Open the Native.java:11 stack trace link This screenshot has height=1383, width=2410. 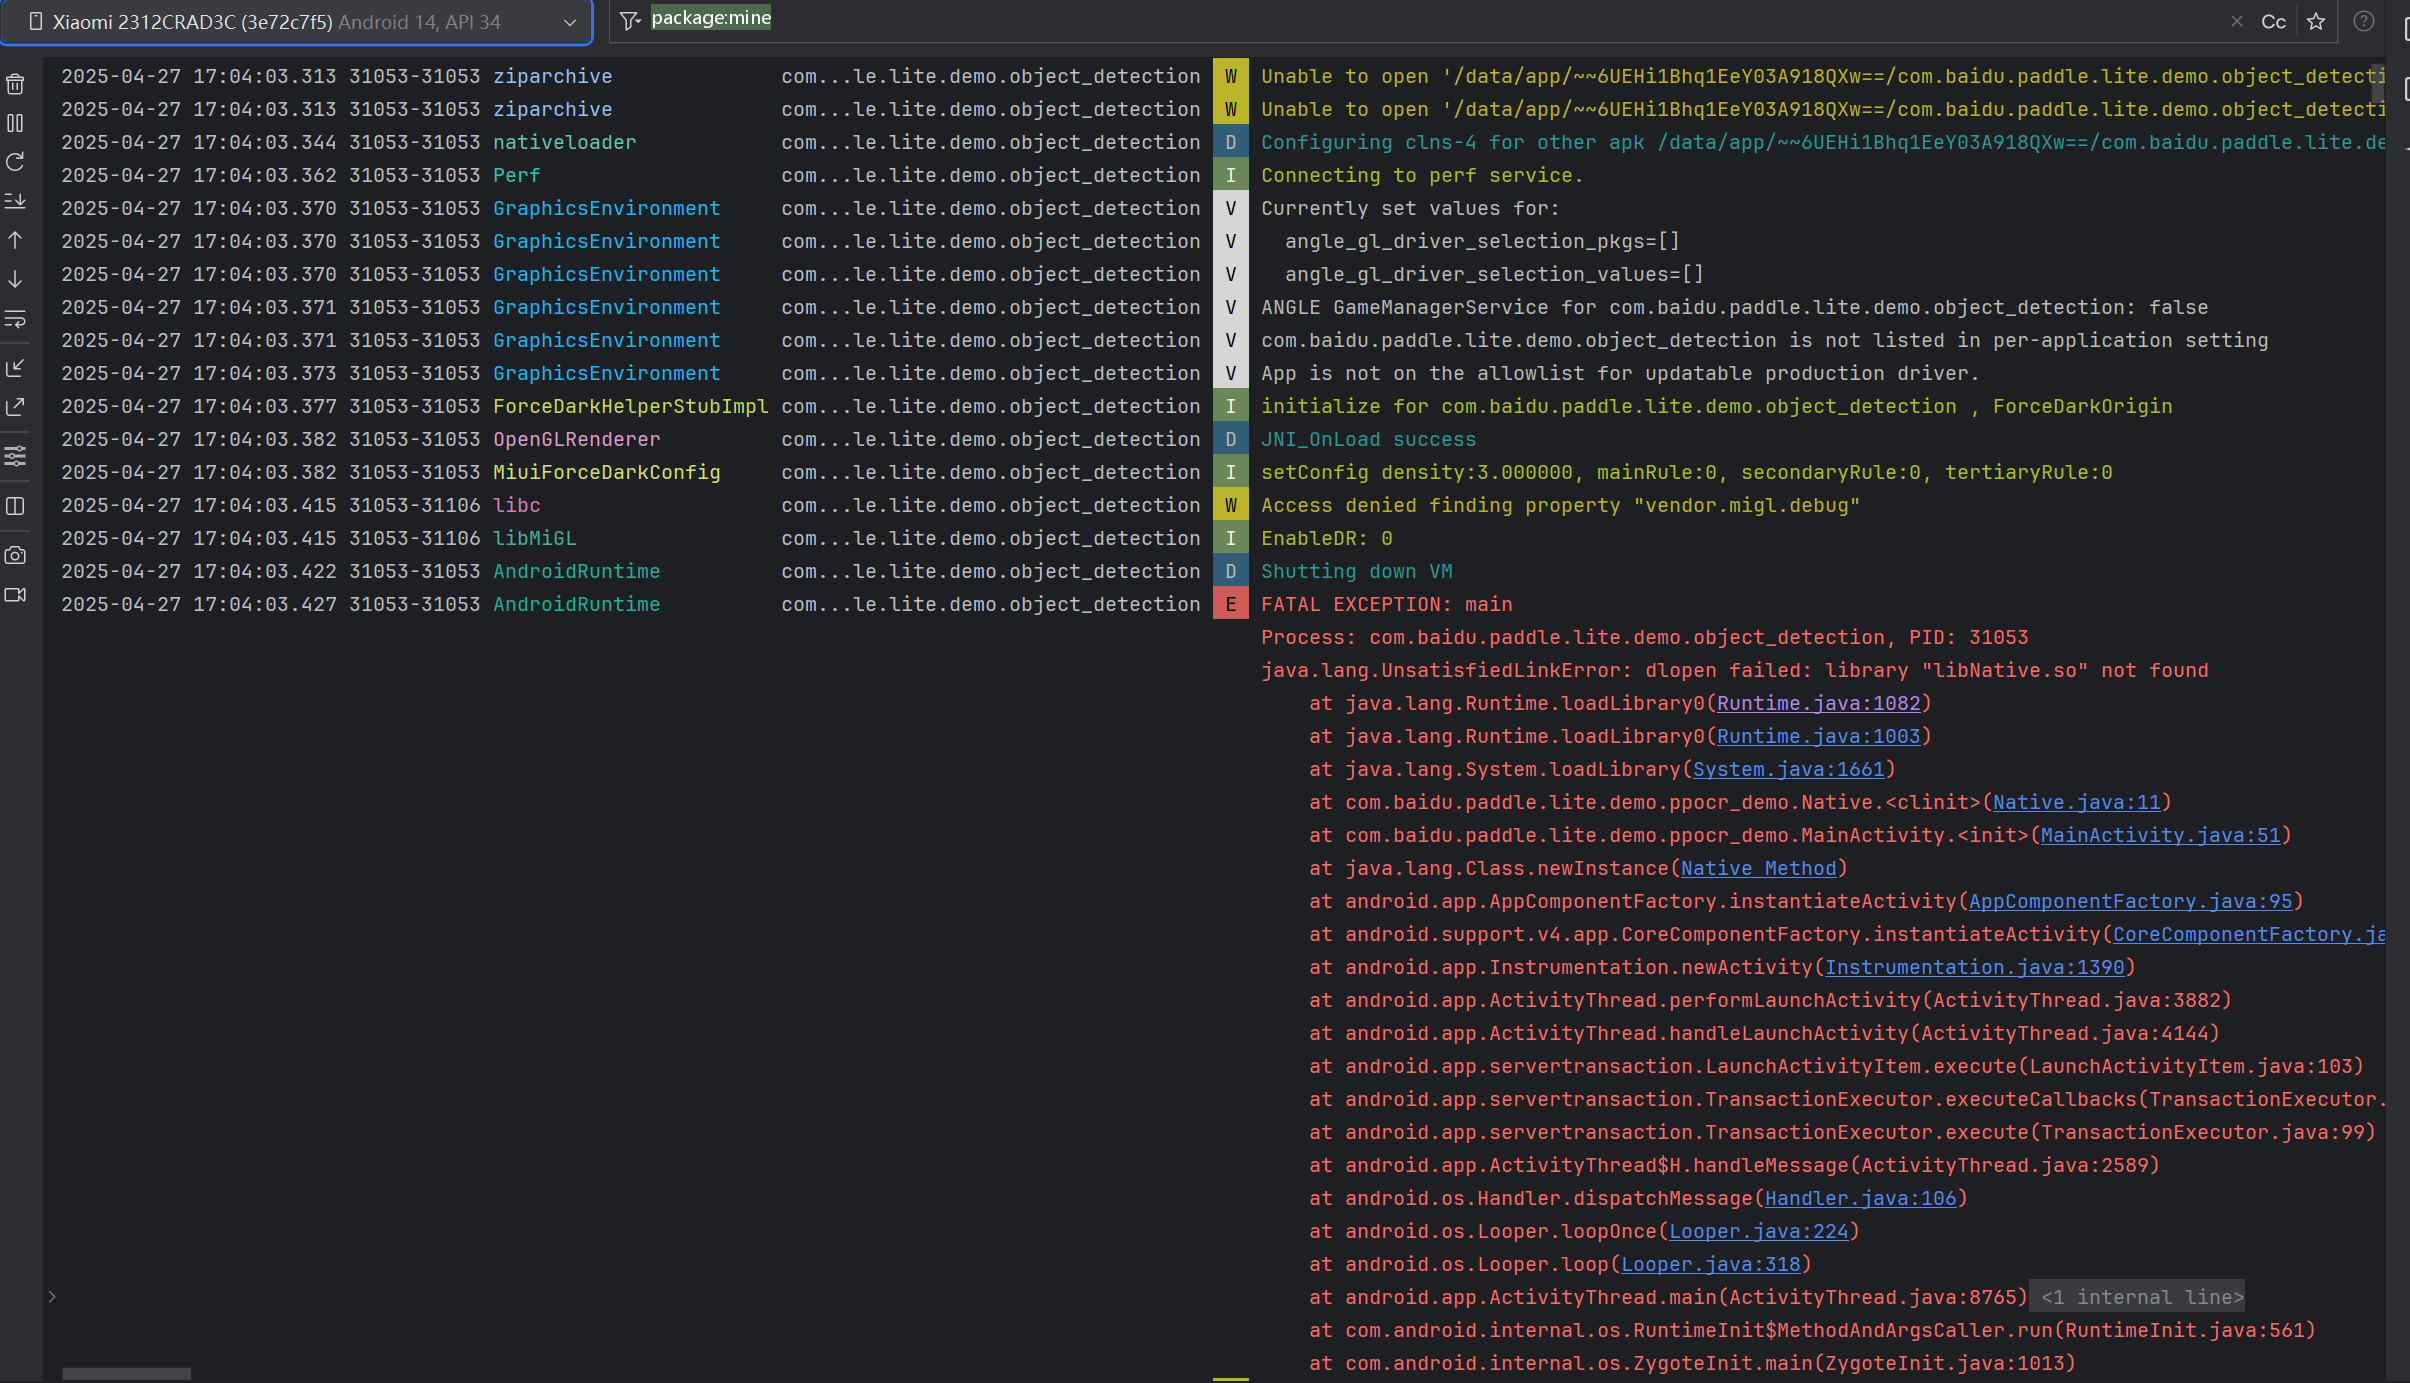(2076, 802)
